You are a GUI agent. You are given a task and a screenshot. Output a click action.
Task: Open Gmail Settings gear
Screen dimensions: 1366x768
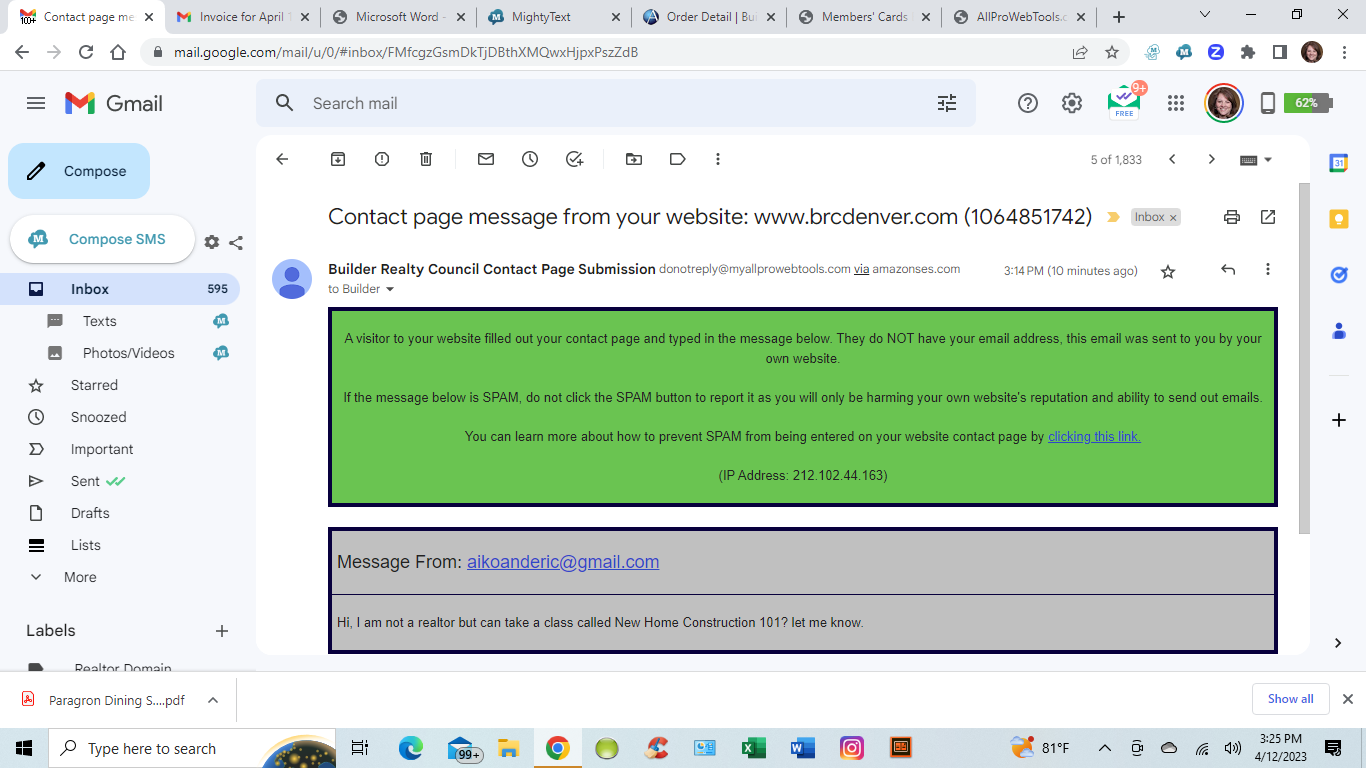(x=1072, y=103)
